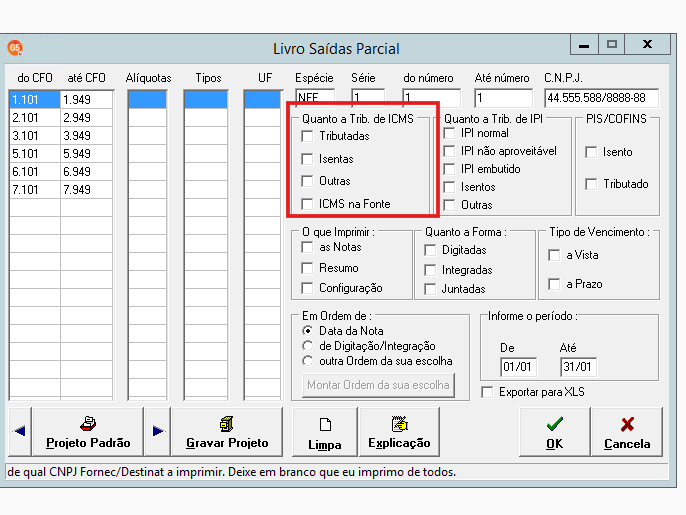Tick the Exportar para XLS checkbox

click(x=487, y=392)
